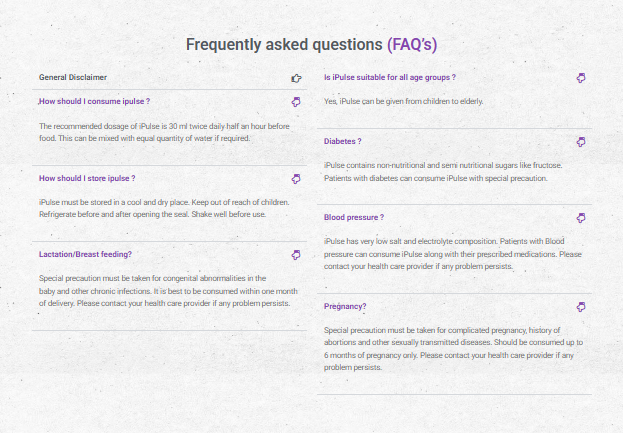
Task: Click the hand icon on the Diabetes row
Action: [581, 141]
